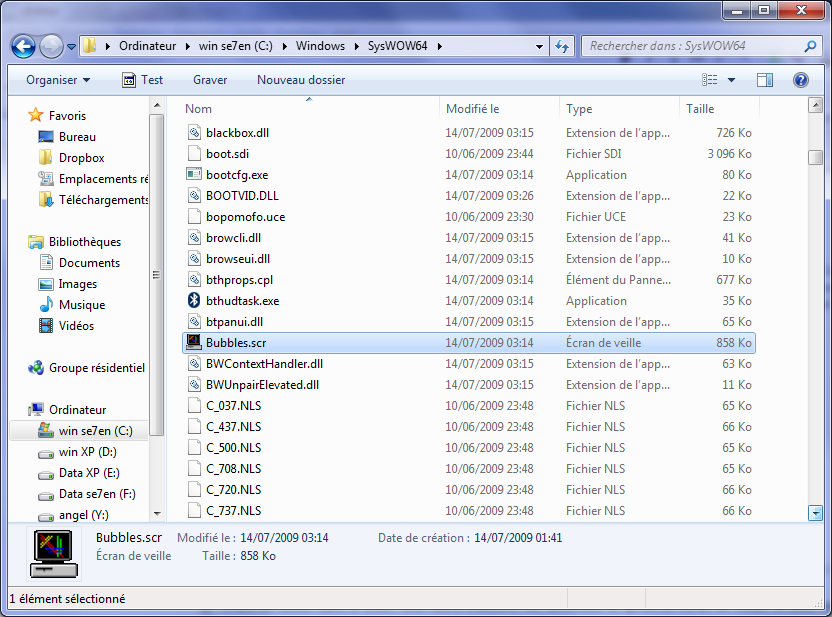Click the file list scrollbar down arrow
The width and height of the screenshot is (832, 617).
click(x=816, y=512)
